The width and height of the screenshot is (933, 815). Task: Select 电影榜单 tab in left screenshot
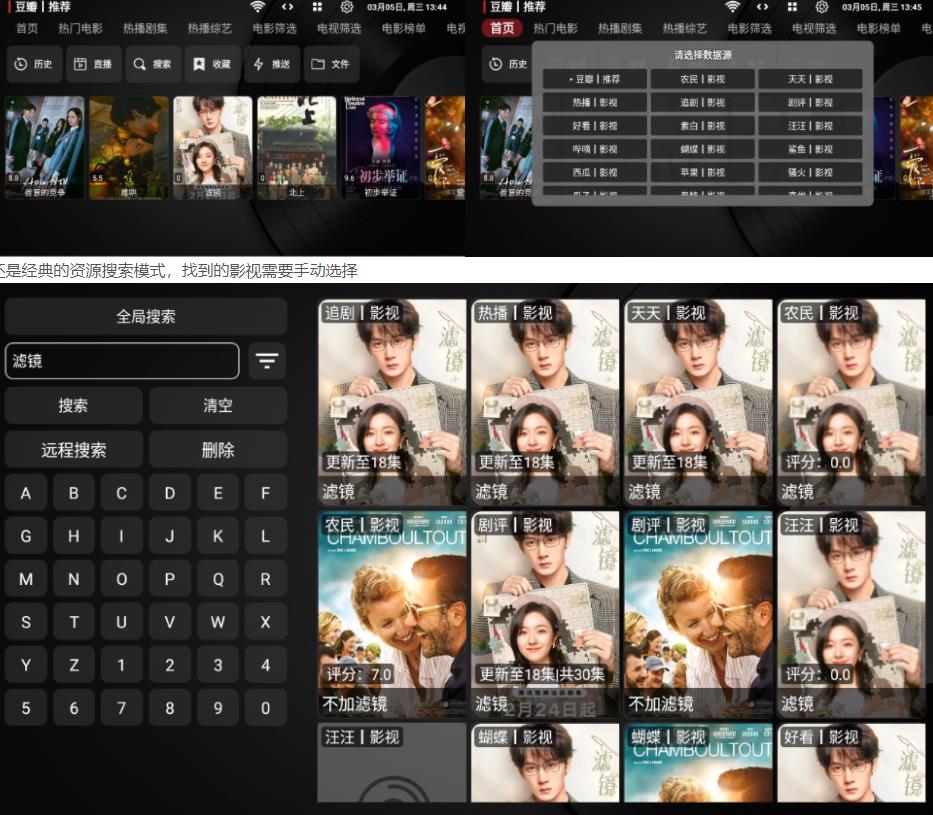click(403, 28)
